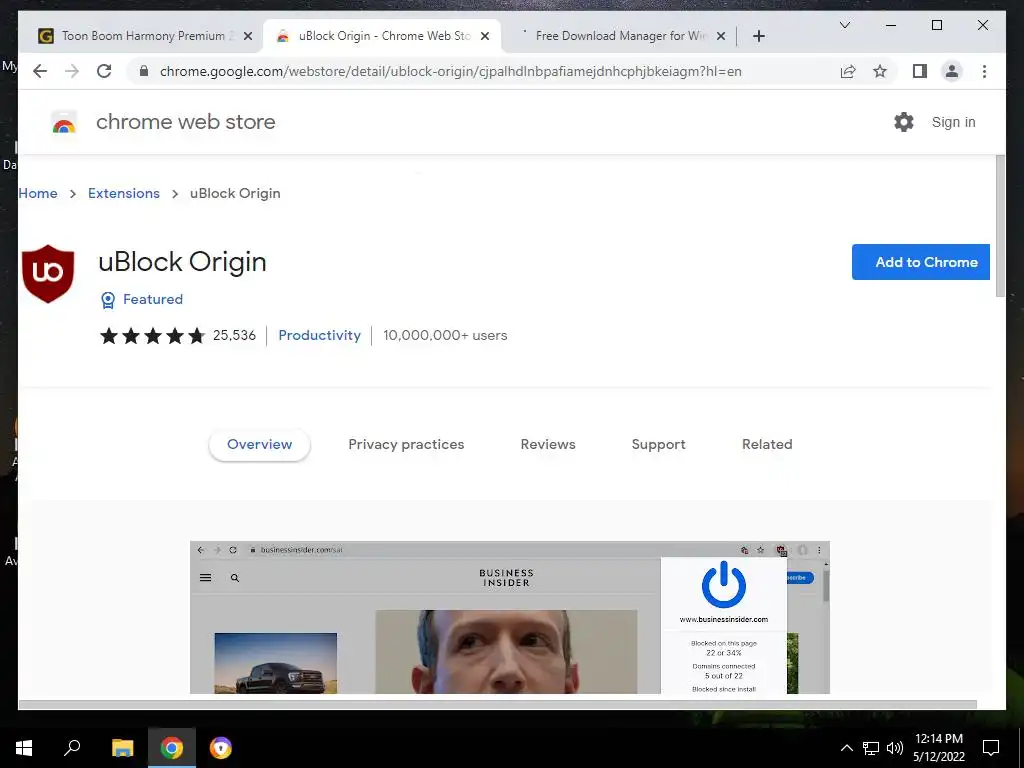Click the 25,536 ratings count
This screenshot has width=1024, height=768.
(234, 336)
